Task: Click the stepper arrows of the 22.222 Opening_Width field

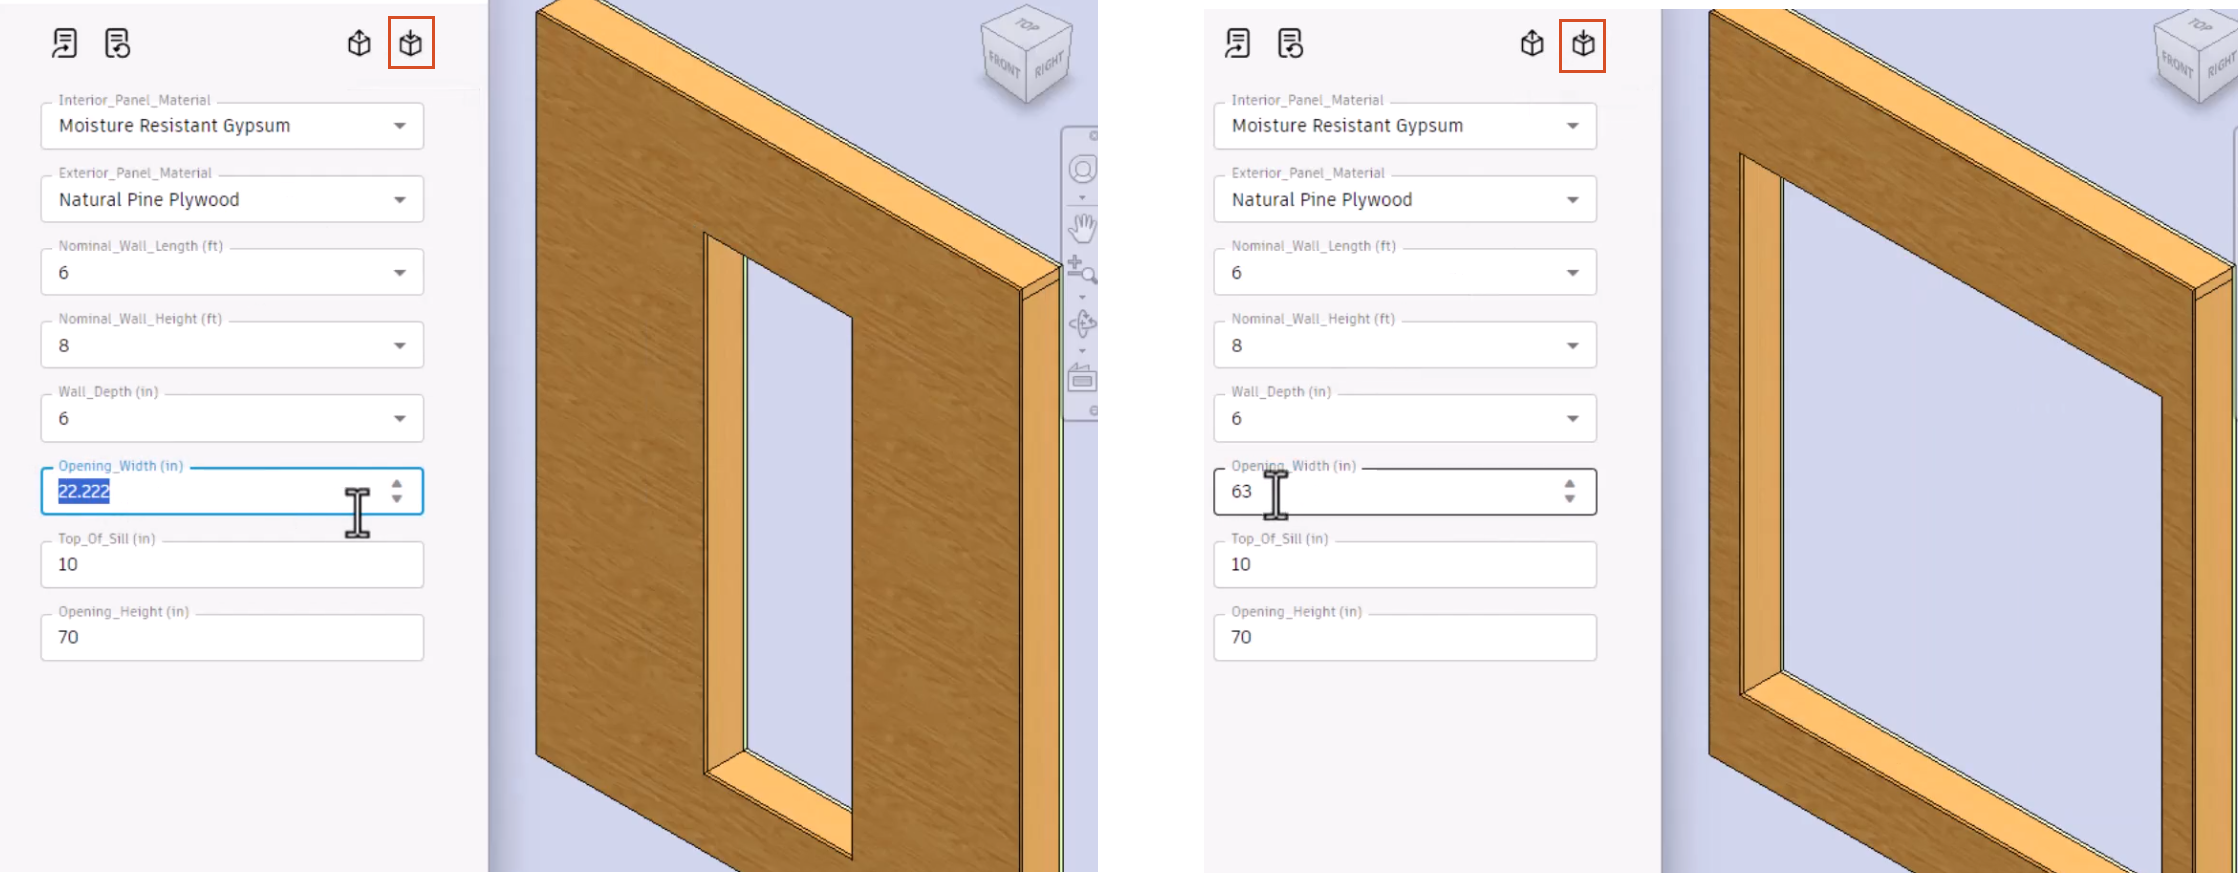Action: (397, 491)
